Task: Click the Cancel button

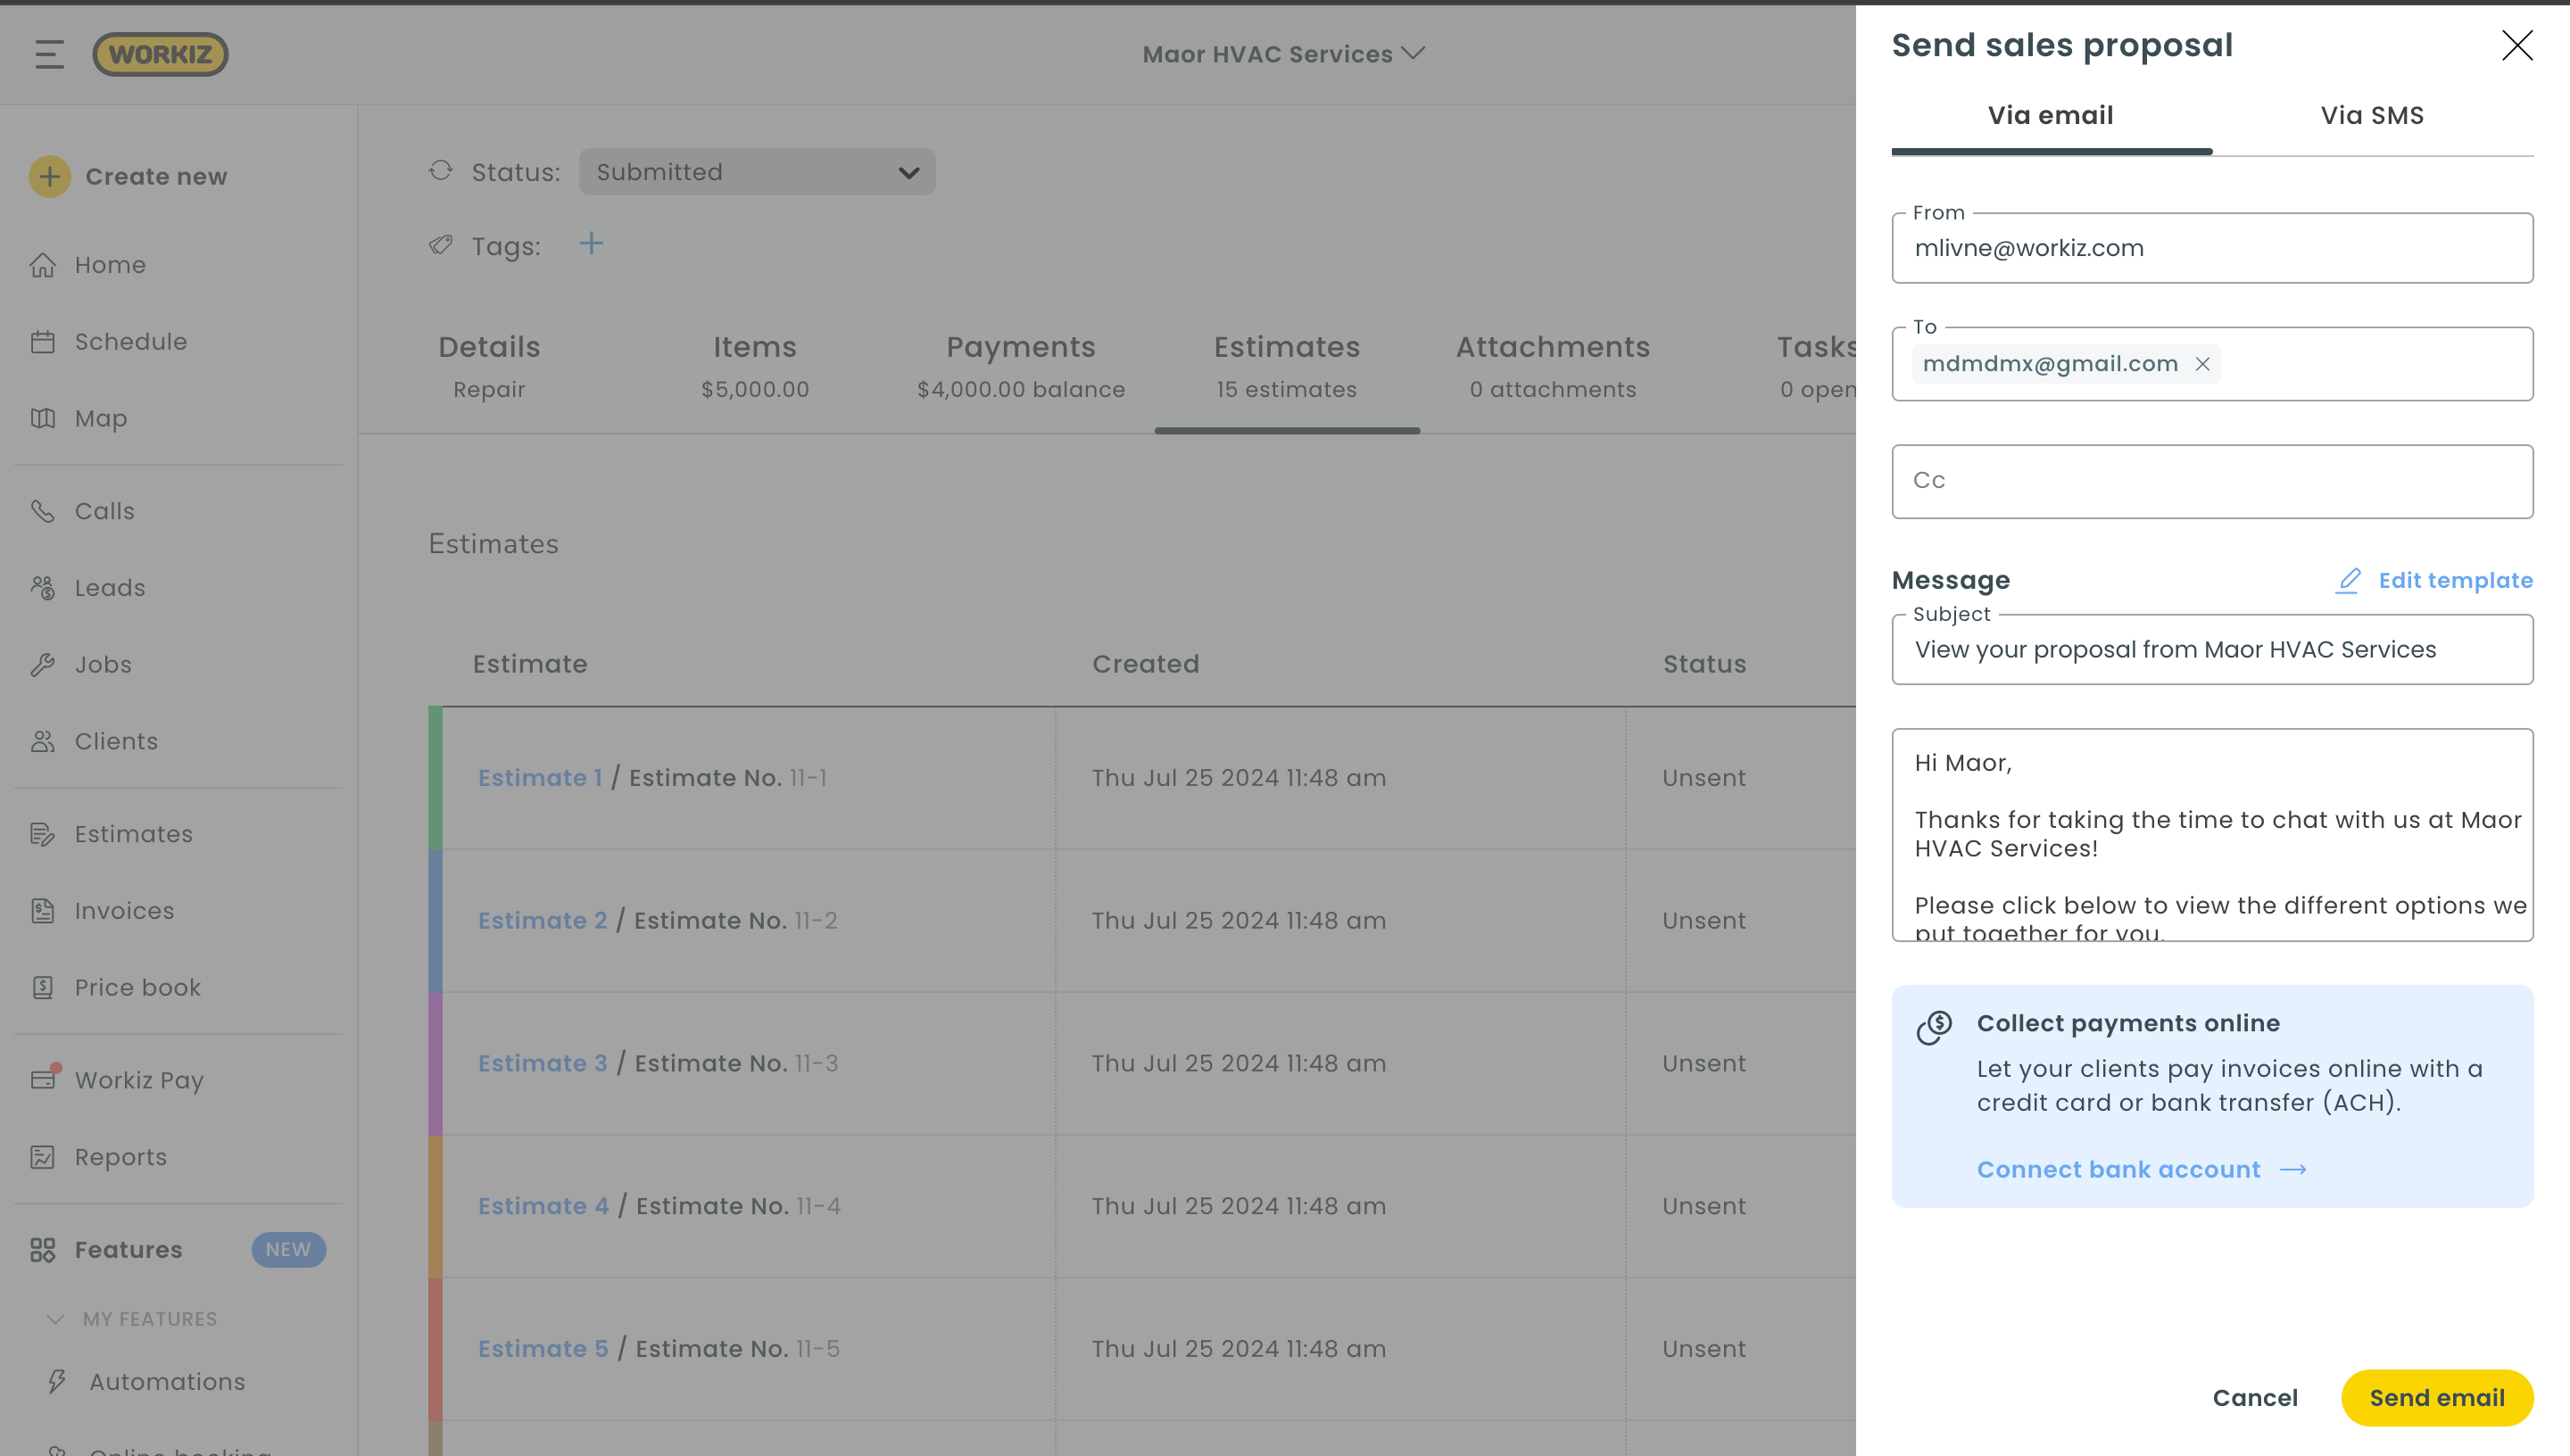Action: 2255,1398
